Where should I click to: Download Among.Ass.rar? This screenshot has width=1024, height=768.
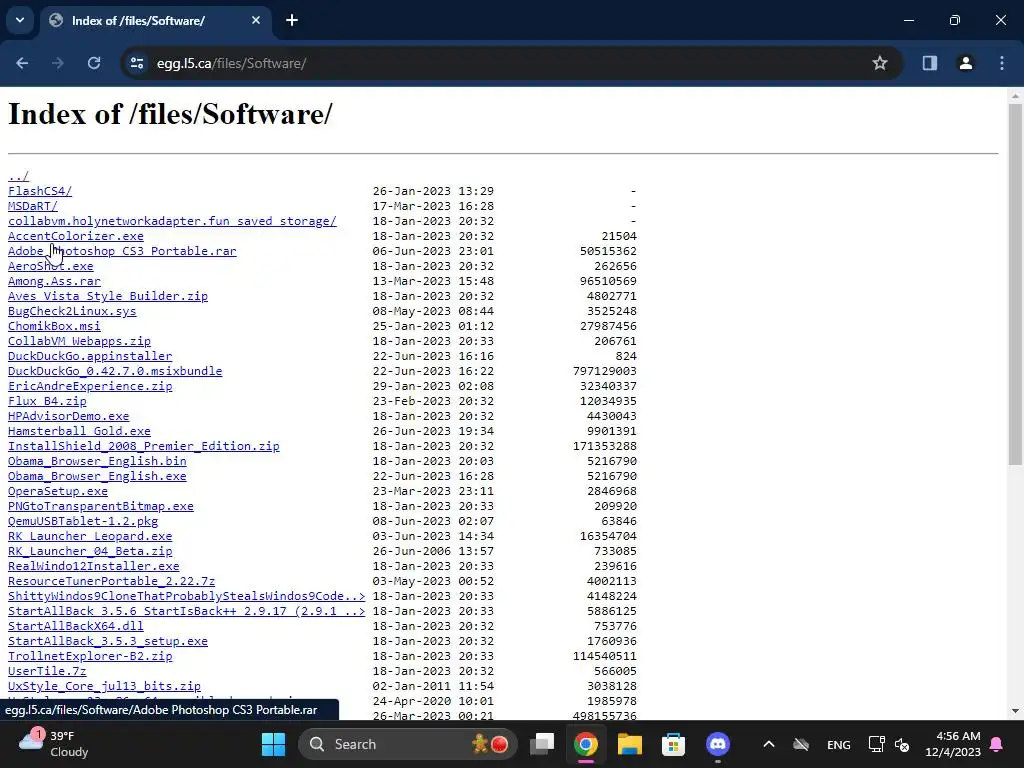(54, 281)
